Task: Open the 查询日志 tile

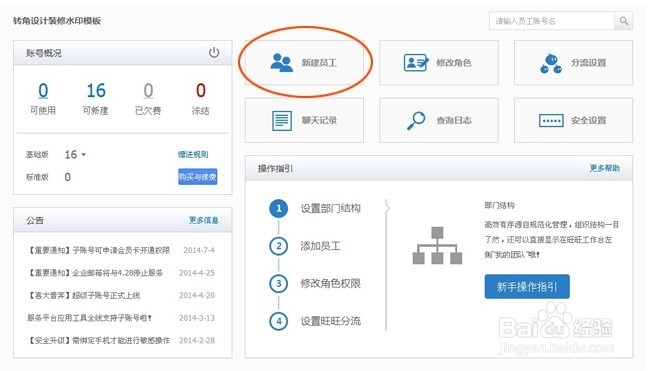Action: pos(439,120)
